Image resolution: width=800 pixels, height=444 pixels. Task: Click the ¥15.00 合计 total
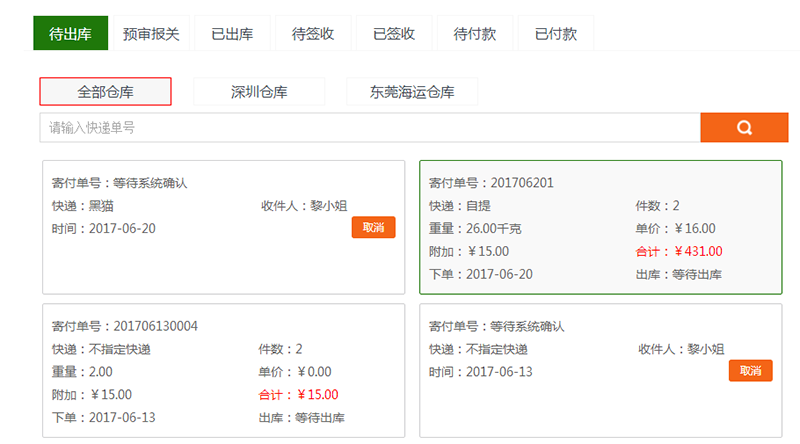(x=318, y=394)
